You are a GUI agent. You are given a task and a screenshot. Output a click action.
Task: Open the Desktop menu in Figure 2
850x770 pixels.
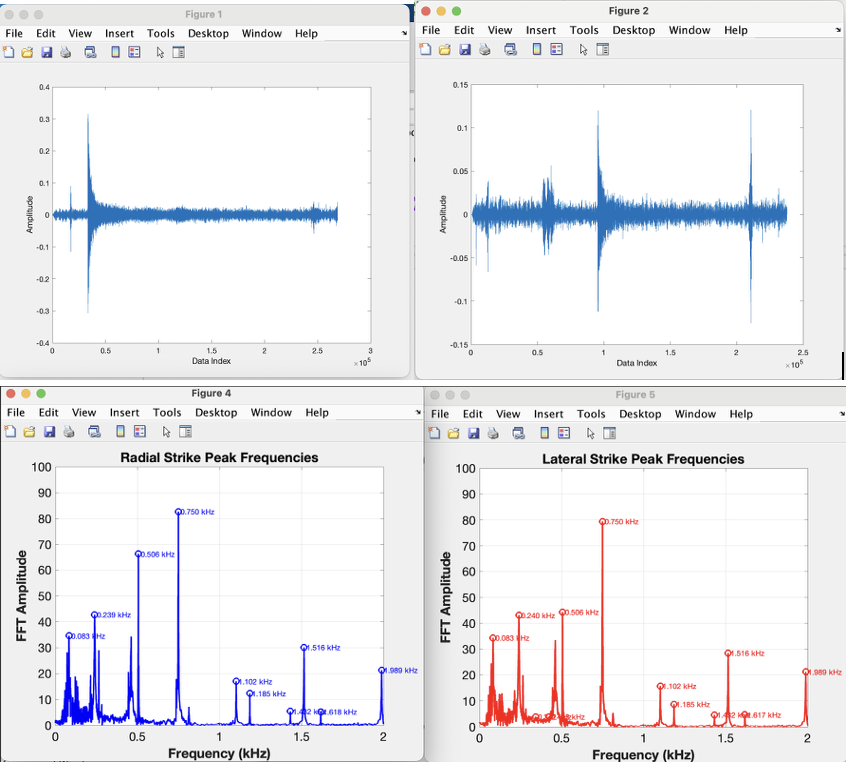(x=634, y=30)
